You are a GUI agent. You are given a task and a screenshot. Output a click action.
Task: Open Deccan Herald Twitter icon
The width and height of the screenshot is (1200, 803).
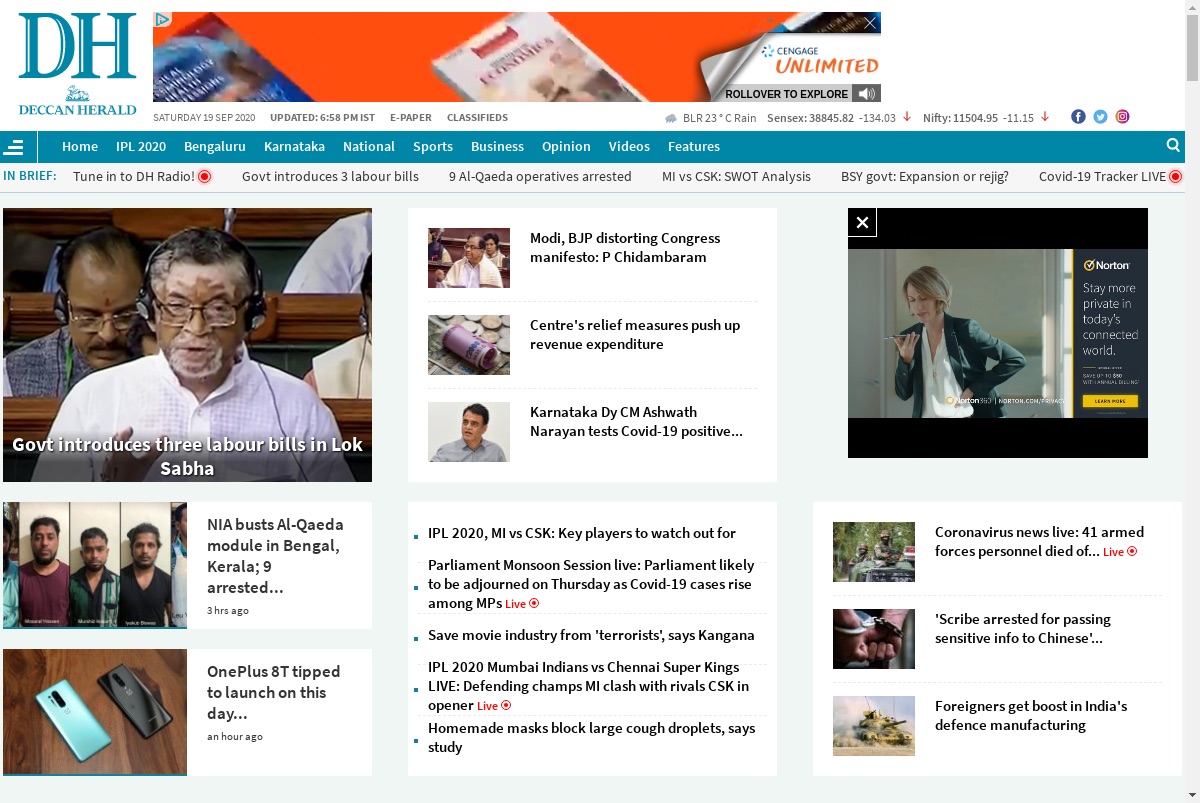click(1100, 117)
